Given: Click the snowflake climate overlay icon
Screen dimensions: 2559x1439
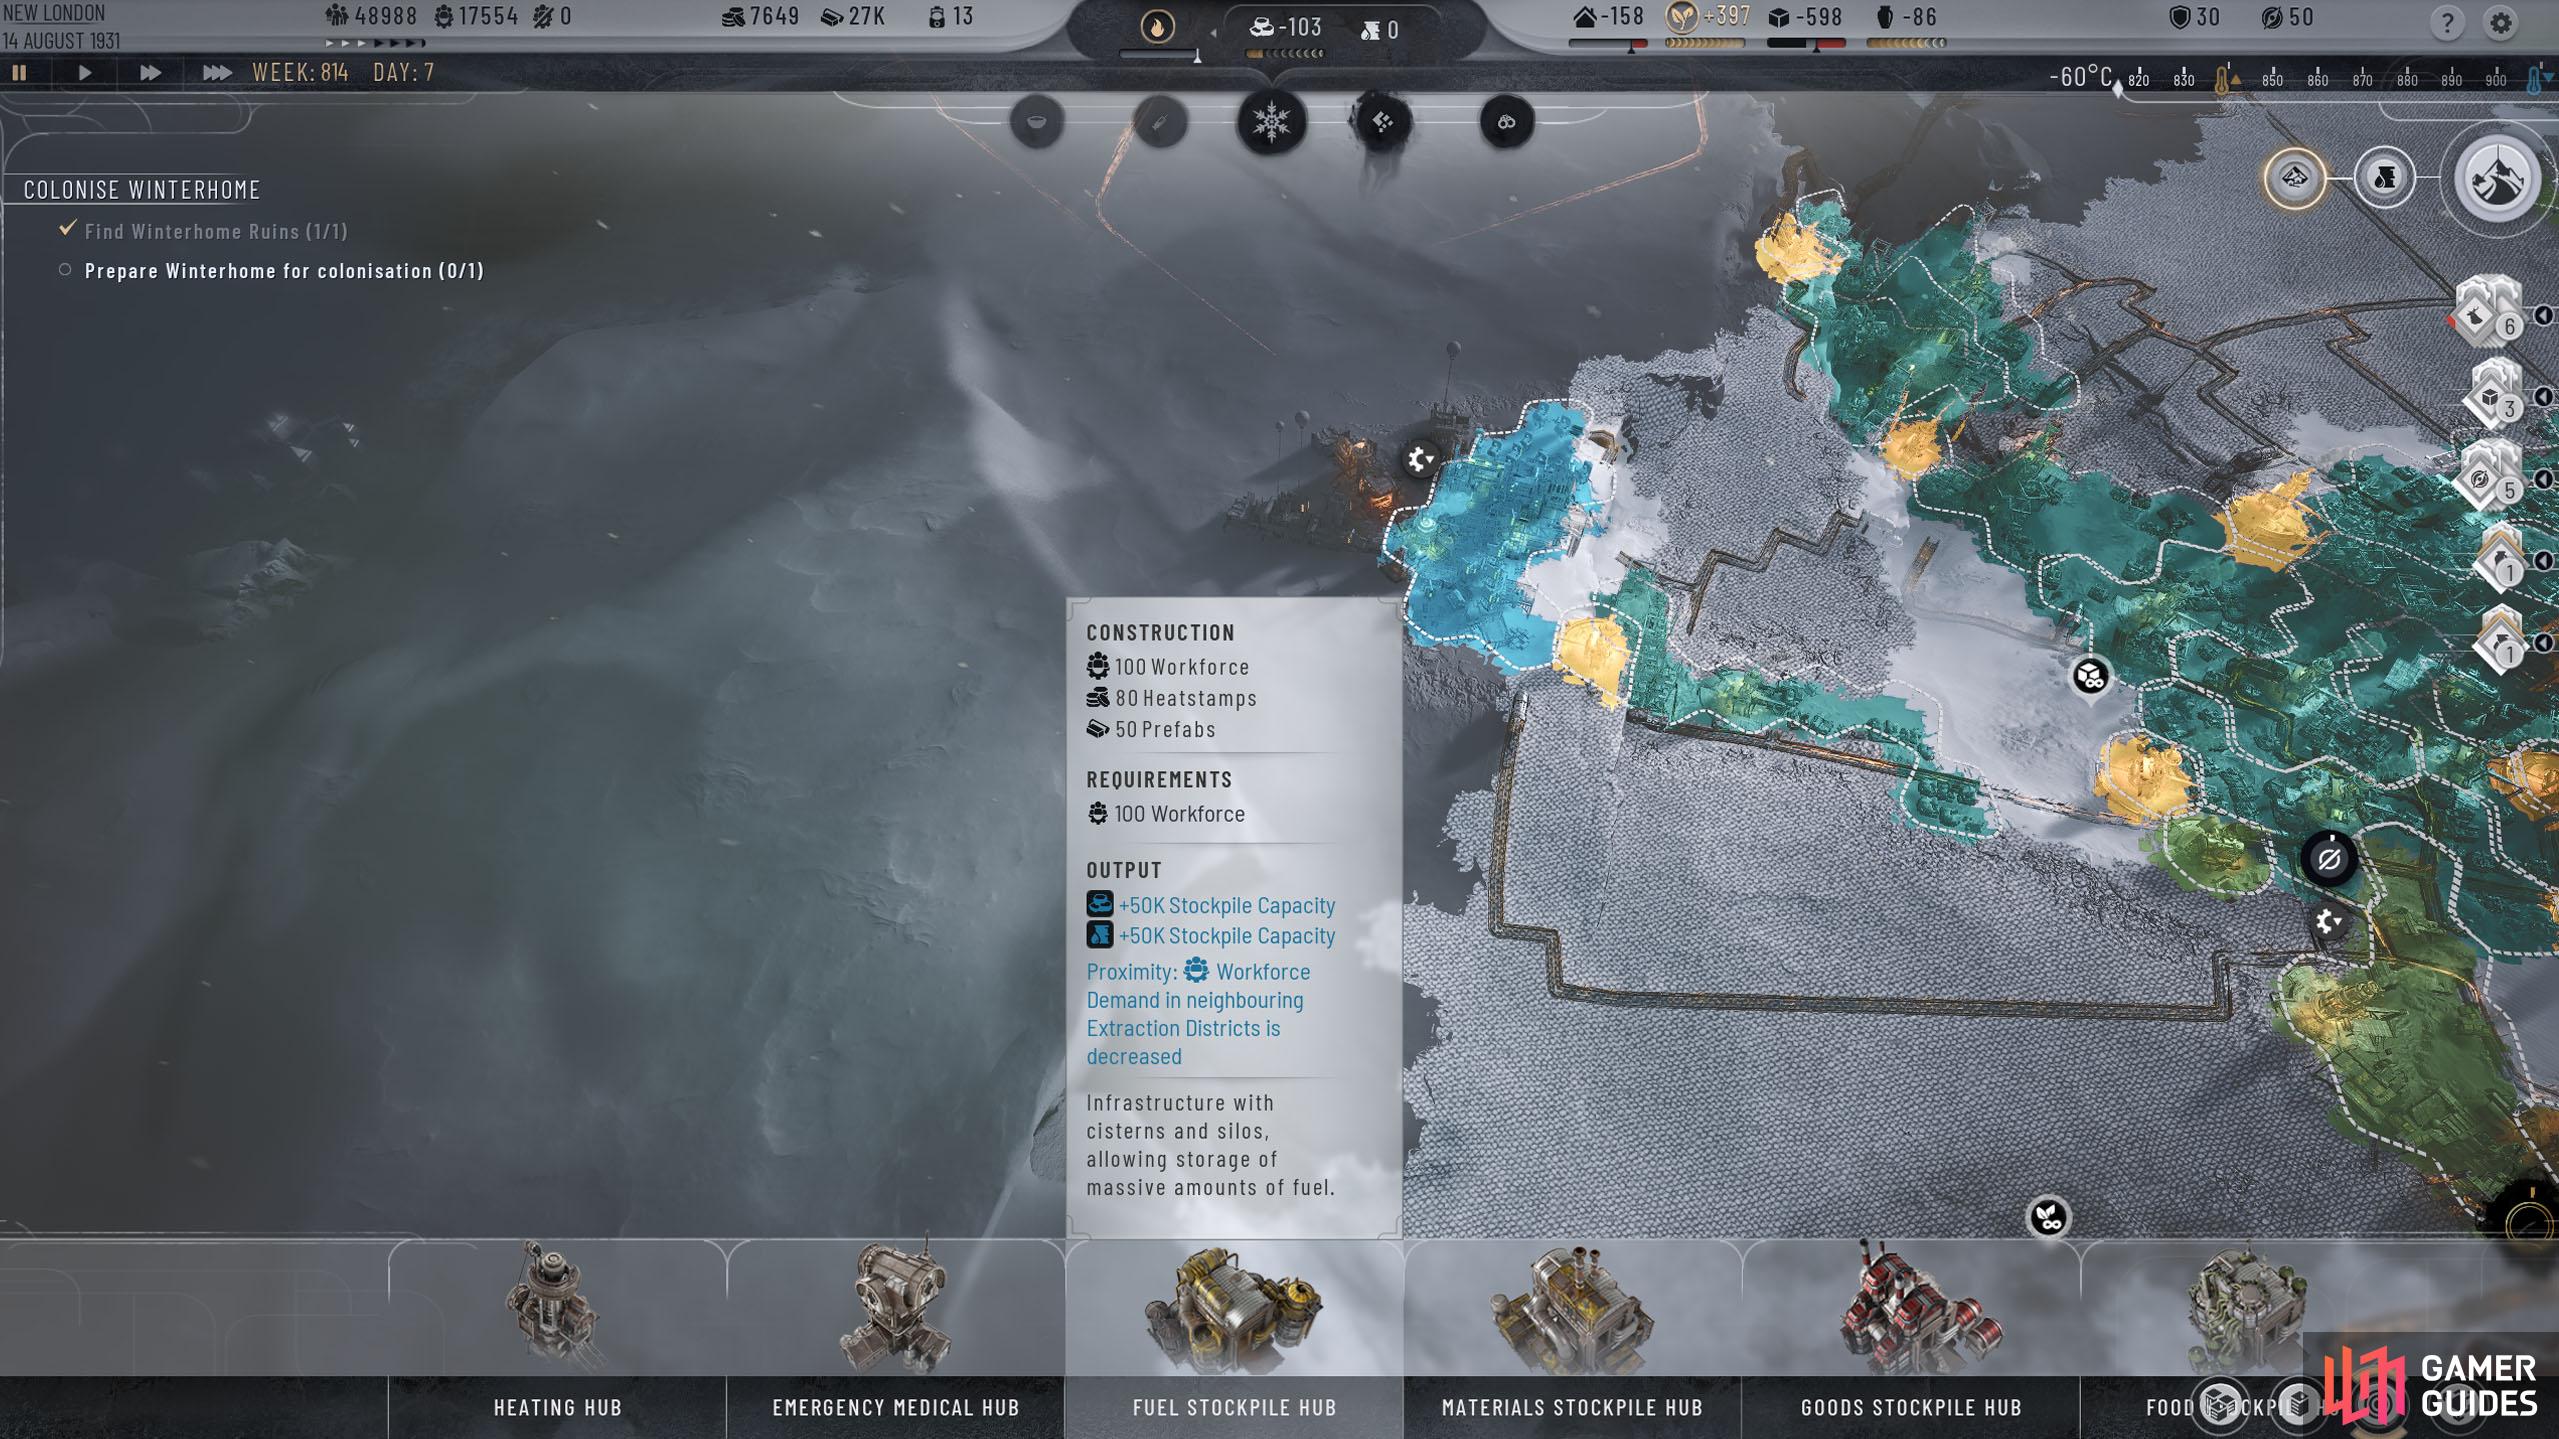Looking at the screenshot, I should [x=1271, y=119].
